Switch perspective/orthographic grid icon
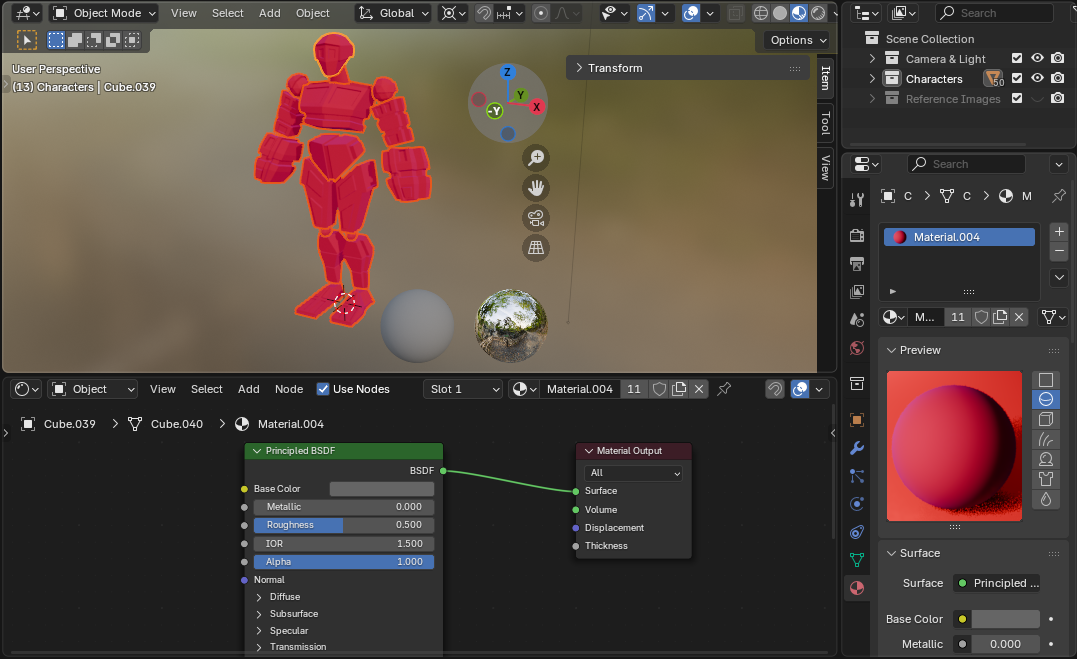This screenshot has width=1077, height=659. click(x=536, y=247)
